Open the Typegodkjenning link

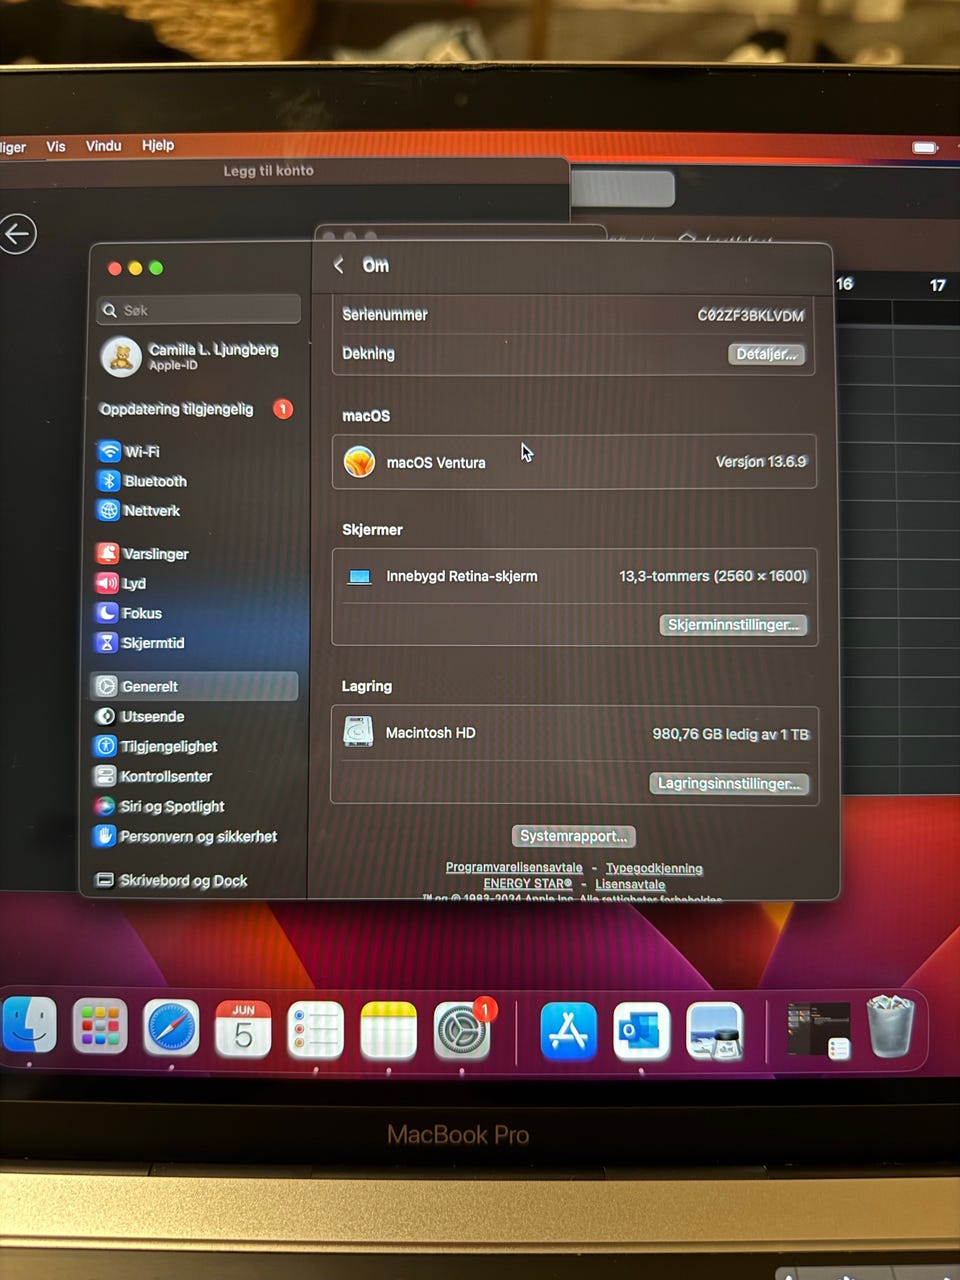tap(654, 869)
